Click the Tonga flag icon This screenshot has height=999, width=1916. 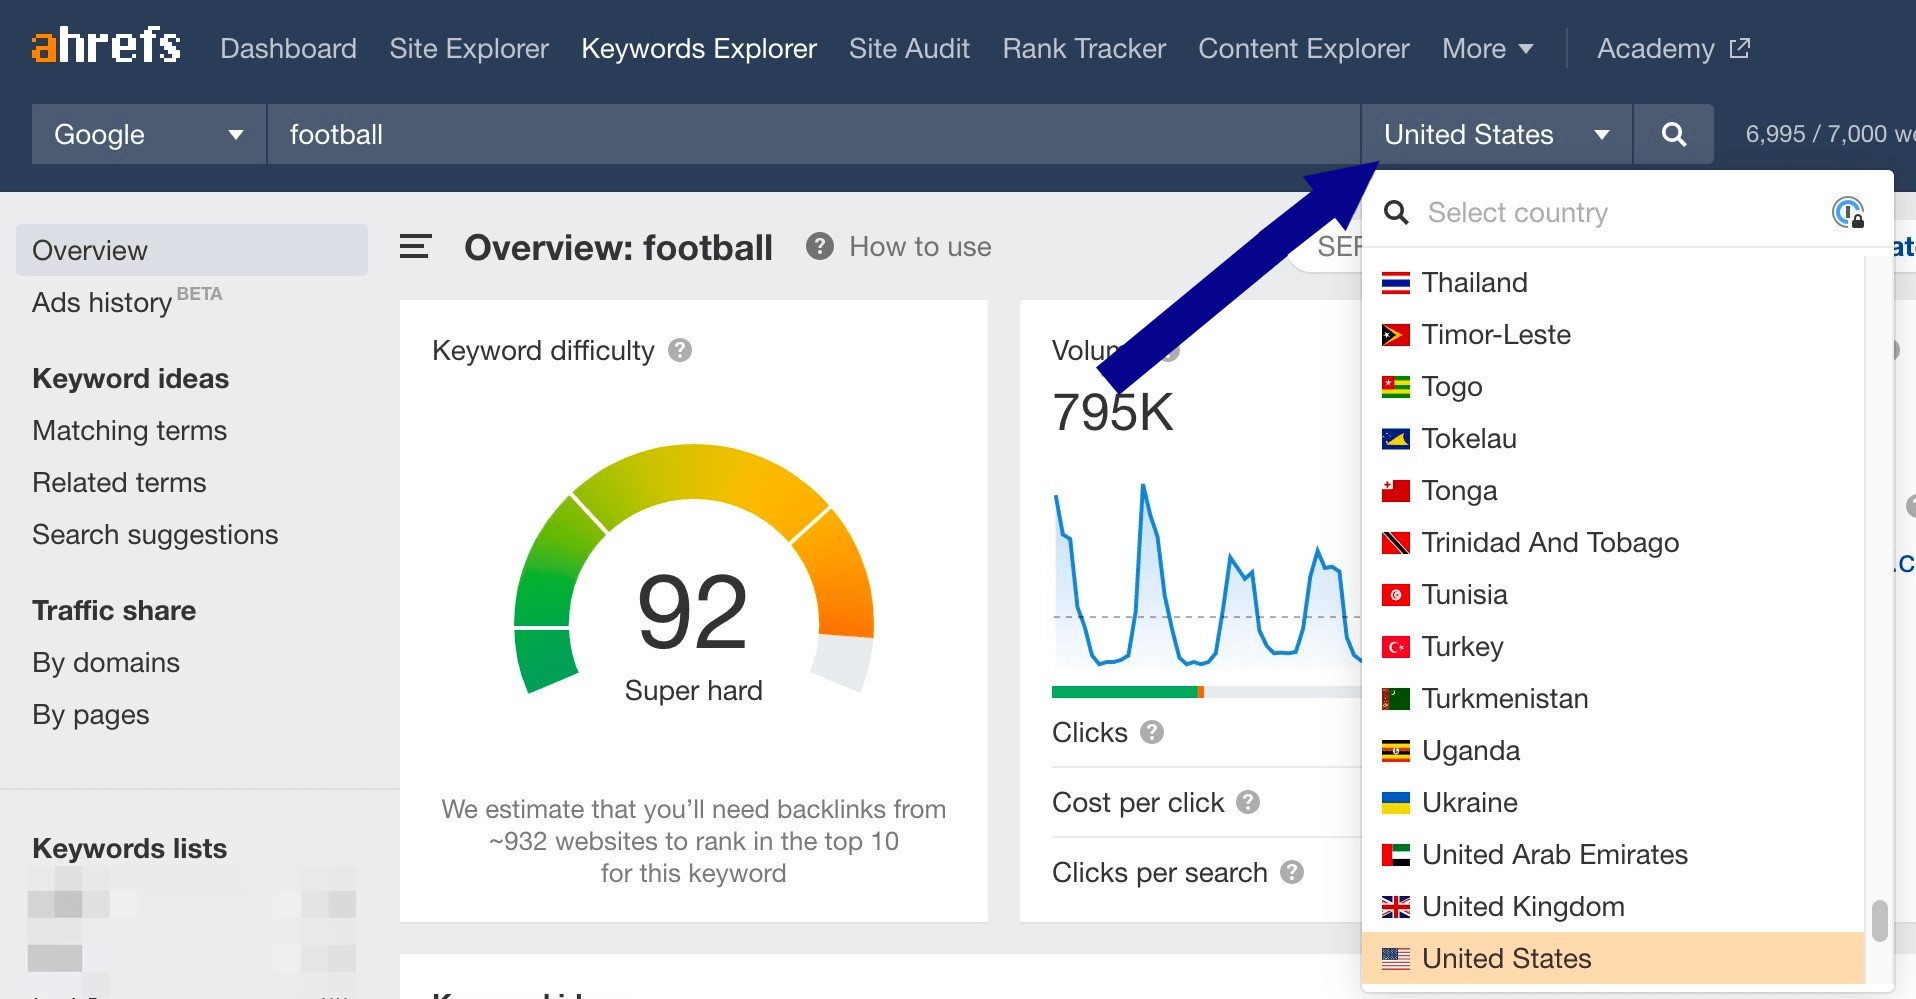pos(1396,491)
